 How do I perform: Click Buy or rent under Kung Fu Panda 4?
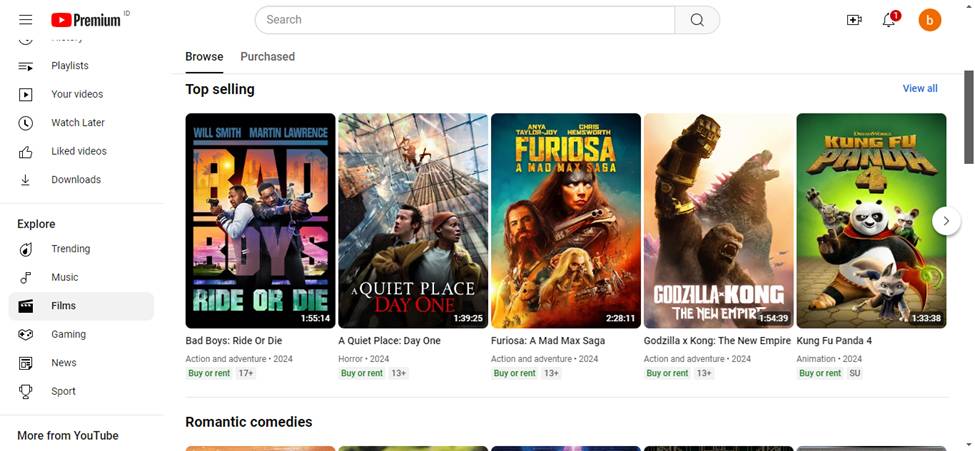820,373
